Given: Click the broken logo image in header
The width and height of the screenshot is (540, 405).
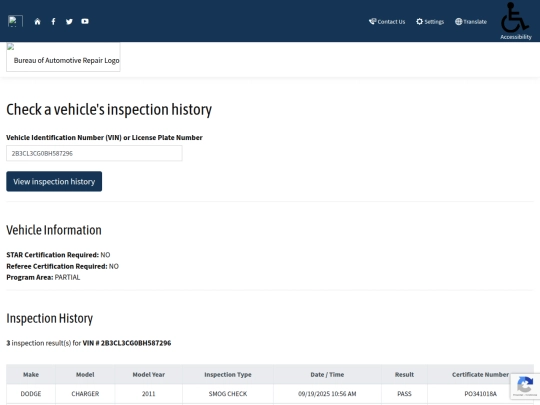Looking at the screenshot, I should (15, 21).
